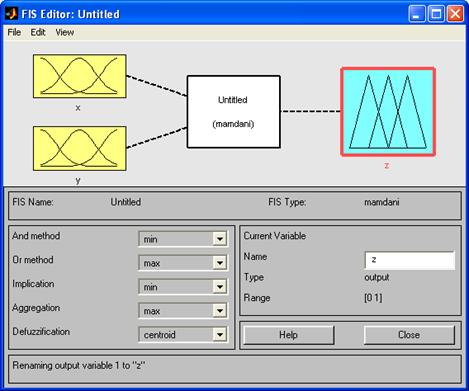Click the FIS Name value Untitled

tap(126, 202)
